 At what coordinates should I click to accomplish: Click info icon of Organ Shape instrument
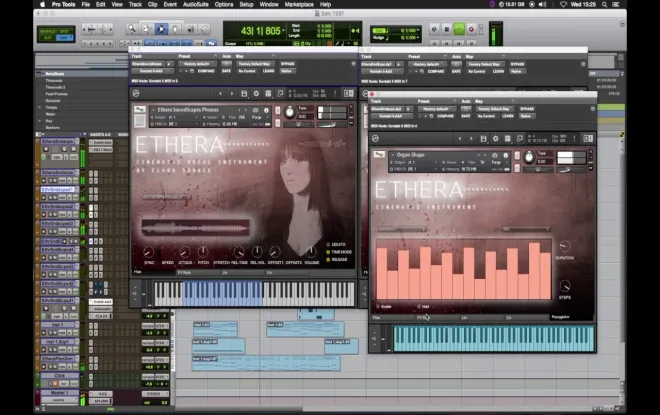point(506,155)
